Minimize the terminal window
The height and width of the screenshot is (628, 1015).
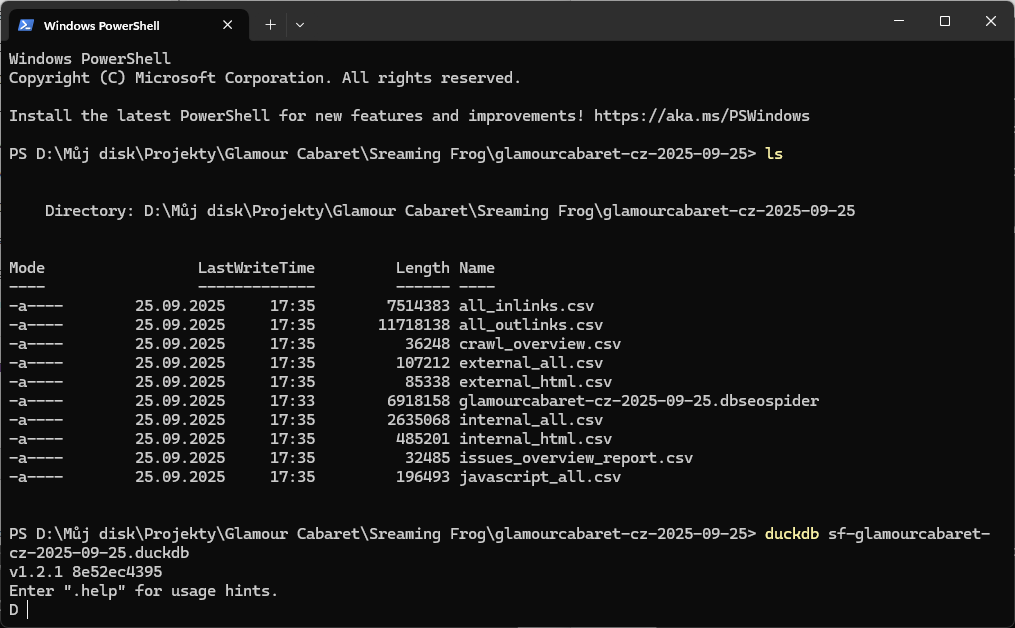tap(897, 22)
